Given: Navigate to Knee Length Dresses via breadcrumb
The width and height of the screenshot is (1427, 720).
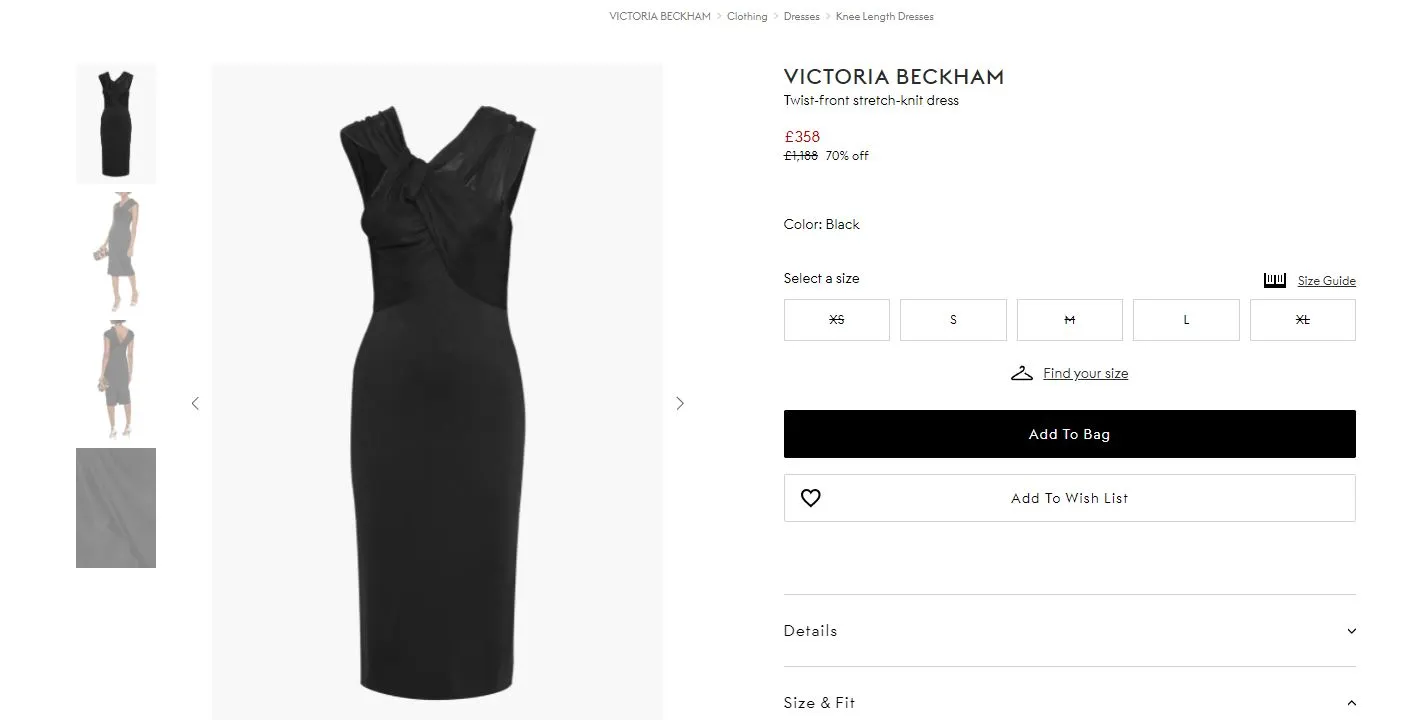Looking at the screenshot, I should (x=884, y=16).
